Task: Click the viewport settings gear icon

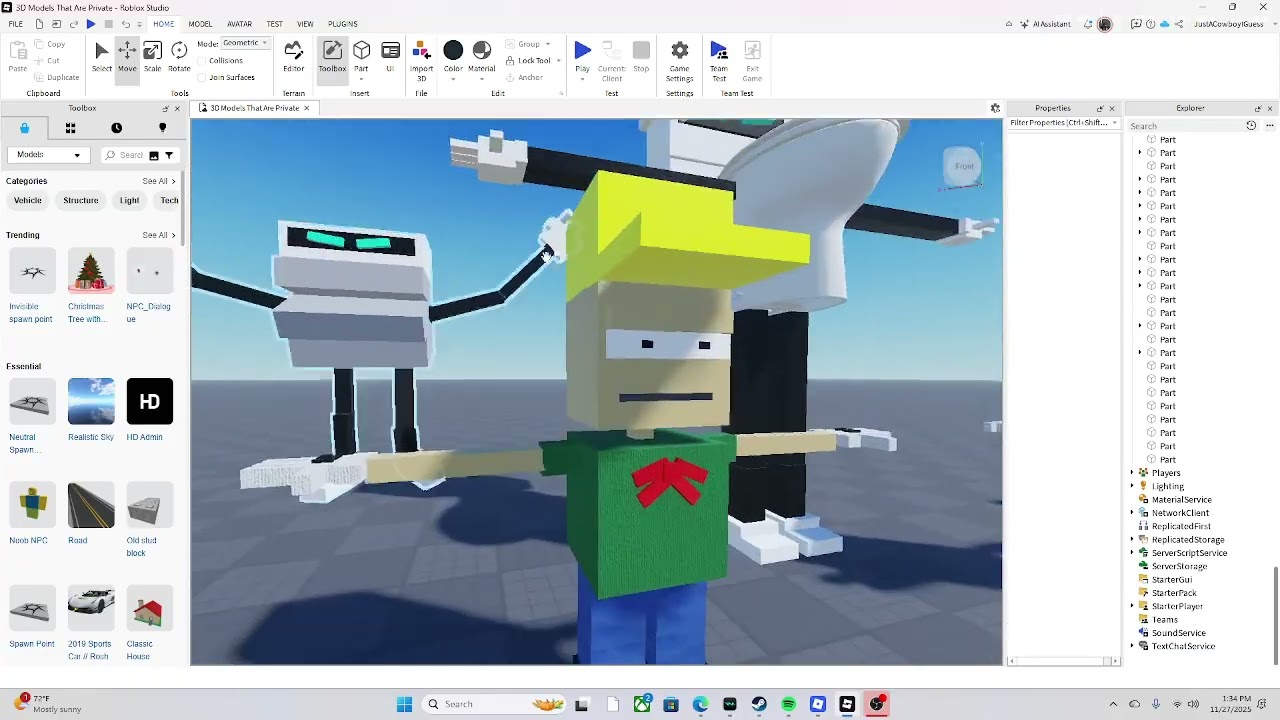Action: (995, 108)
